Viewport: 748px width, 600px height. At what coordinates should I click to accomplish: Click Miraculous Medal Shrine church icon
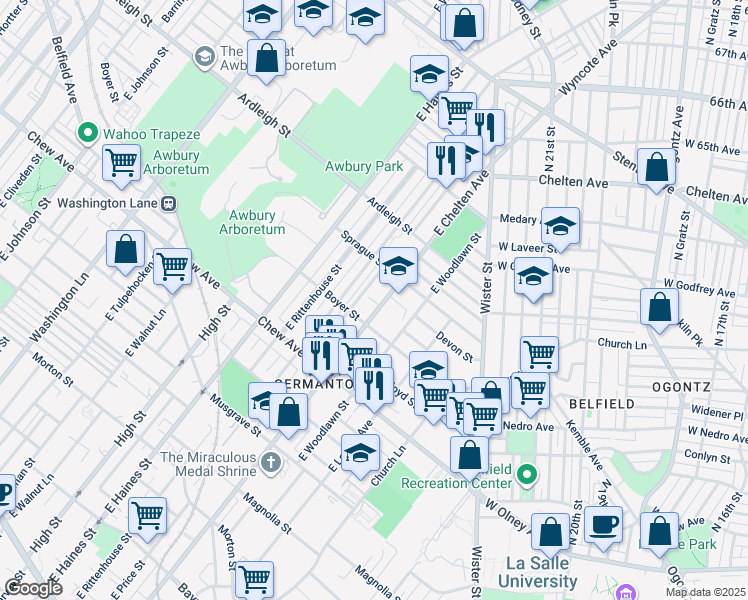tap(271, 463)
